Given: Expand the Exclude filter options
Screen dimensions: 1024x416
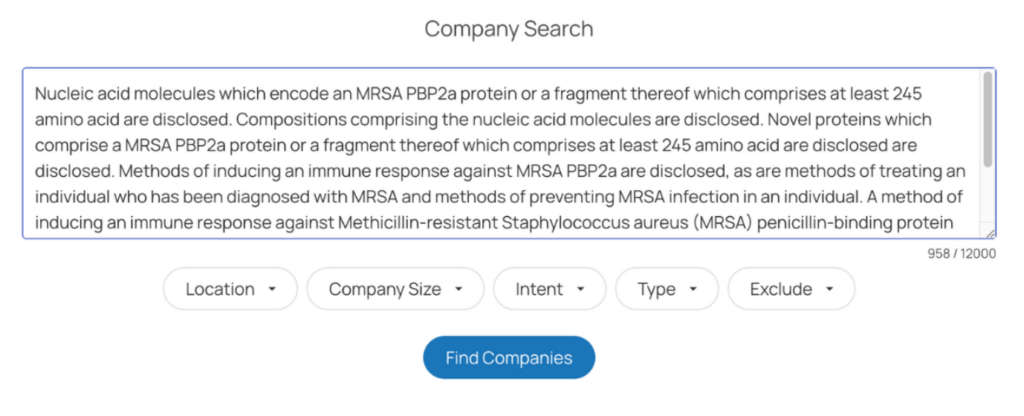Looking at the screenshot, I should point(791,289).
